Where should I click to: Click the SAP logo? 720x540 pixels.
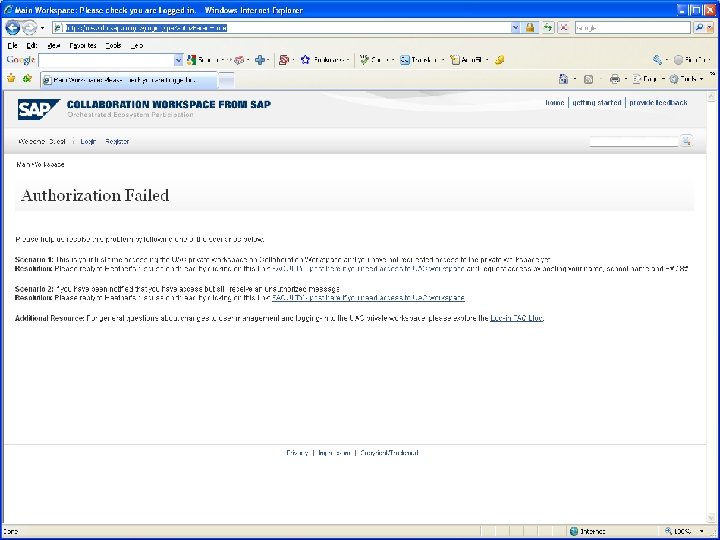coord(39,109)
